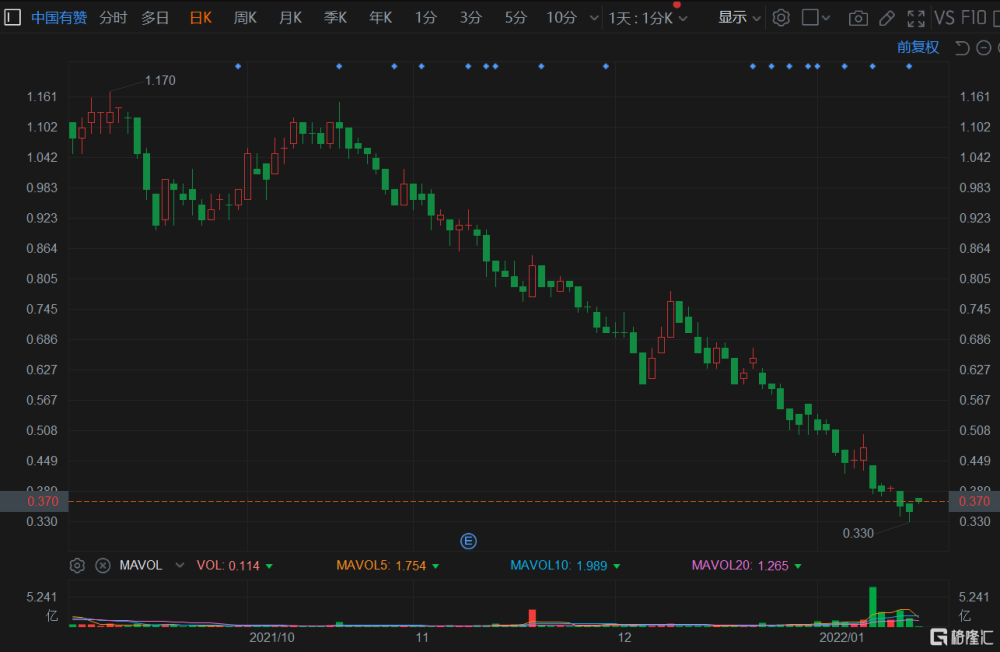1000x652 pixels.
Task: Click the 0.330 low price label
Action: coord(858,533)
